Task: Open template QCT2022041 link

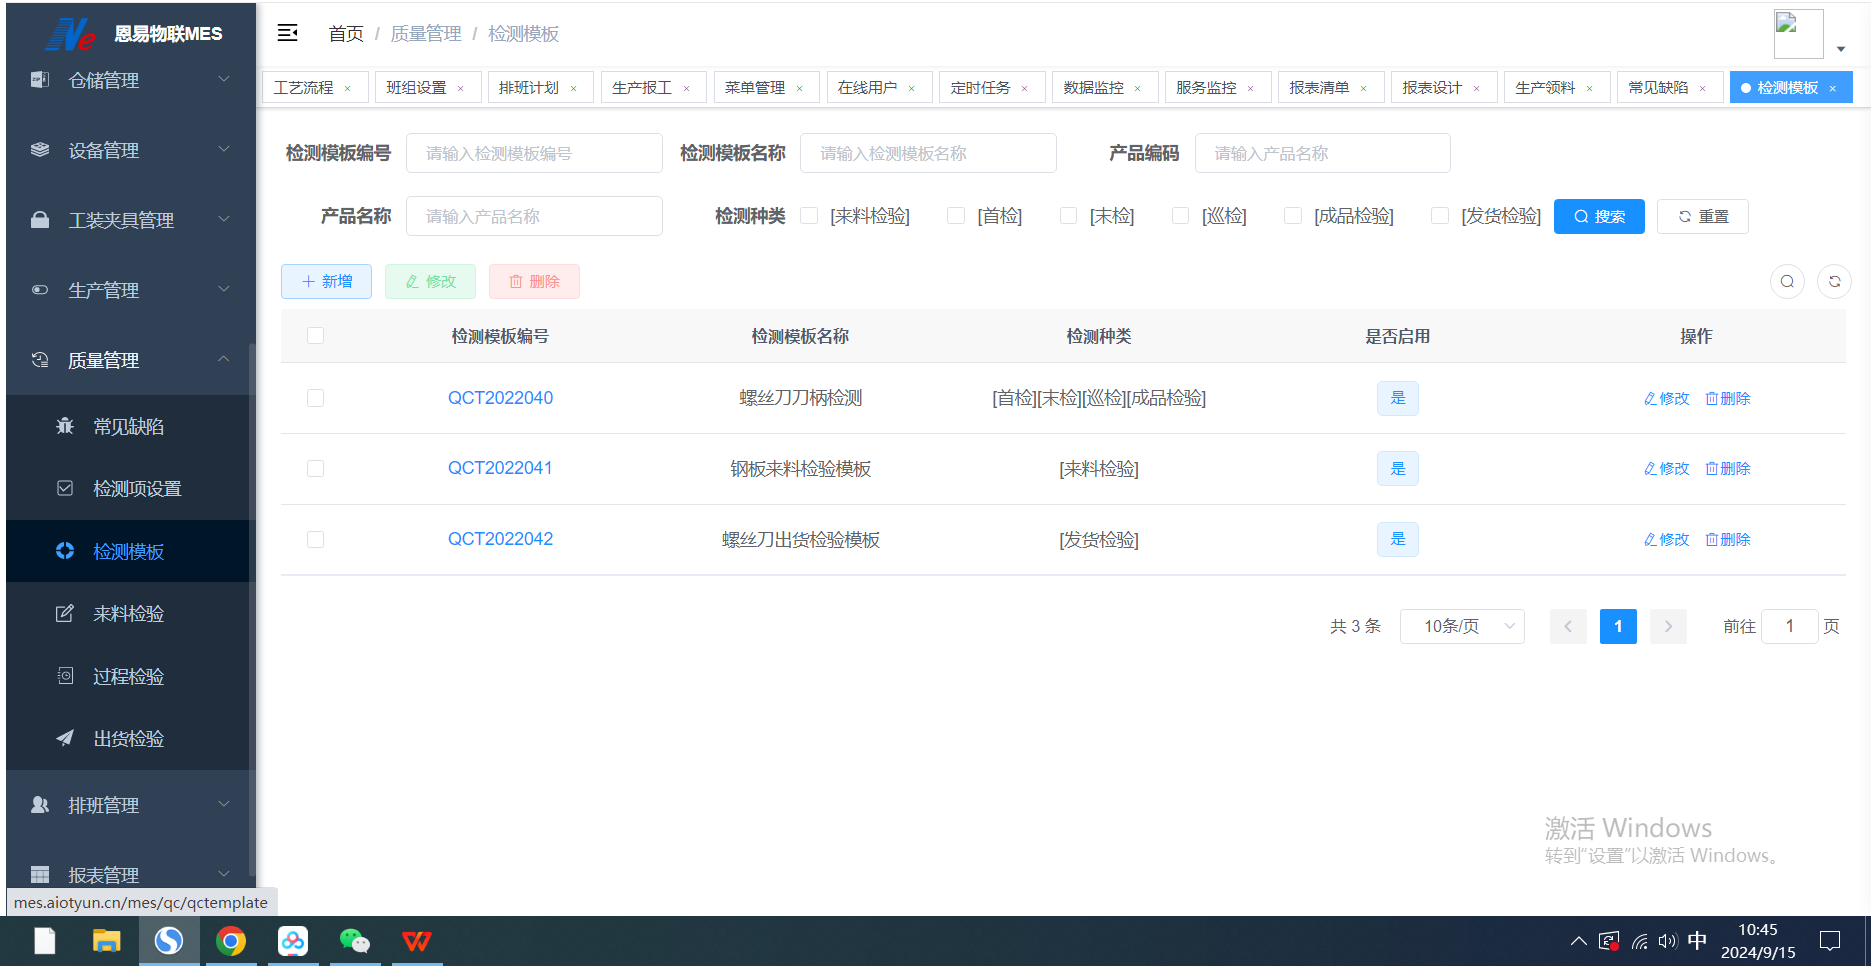Action: coord(501,468)
